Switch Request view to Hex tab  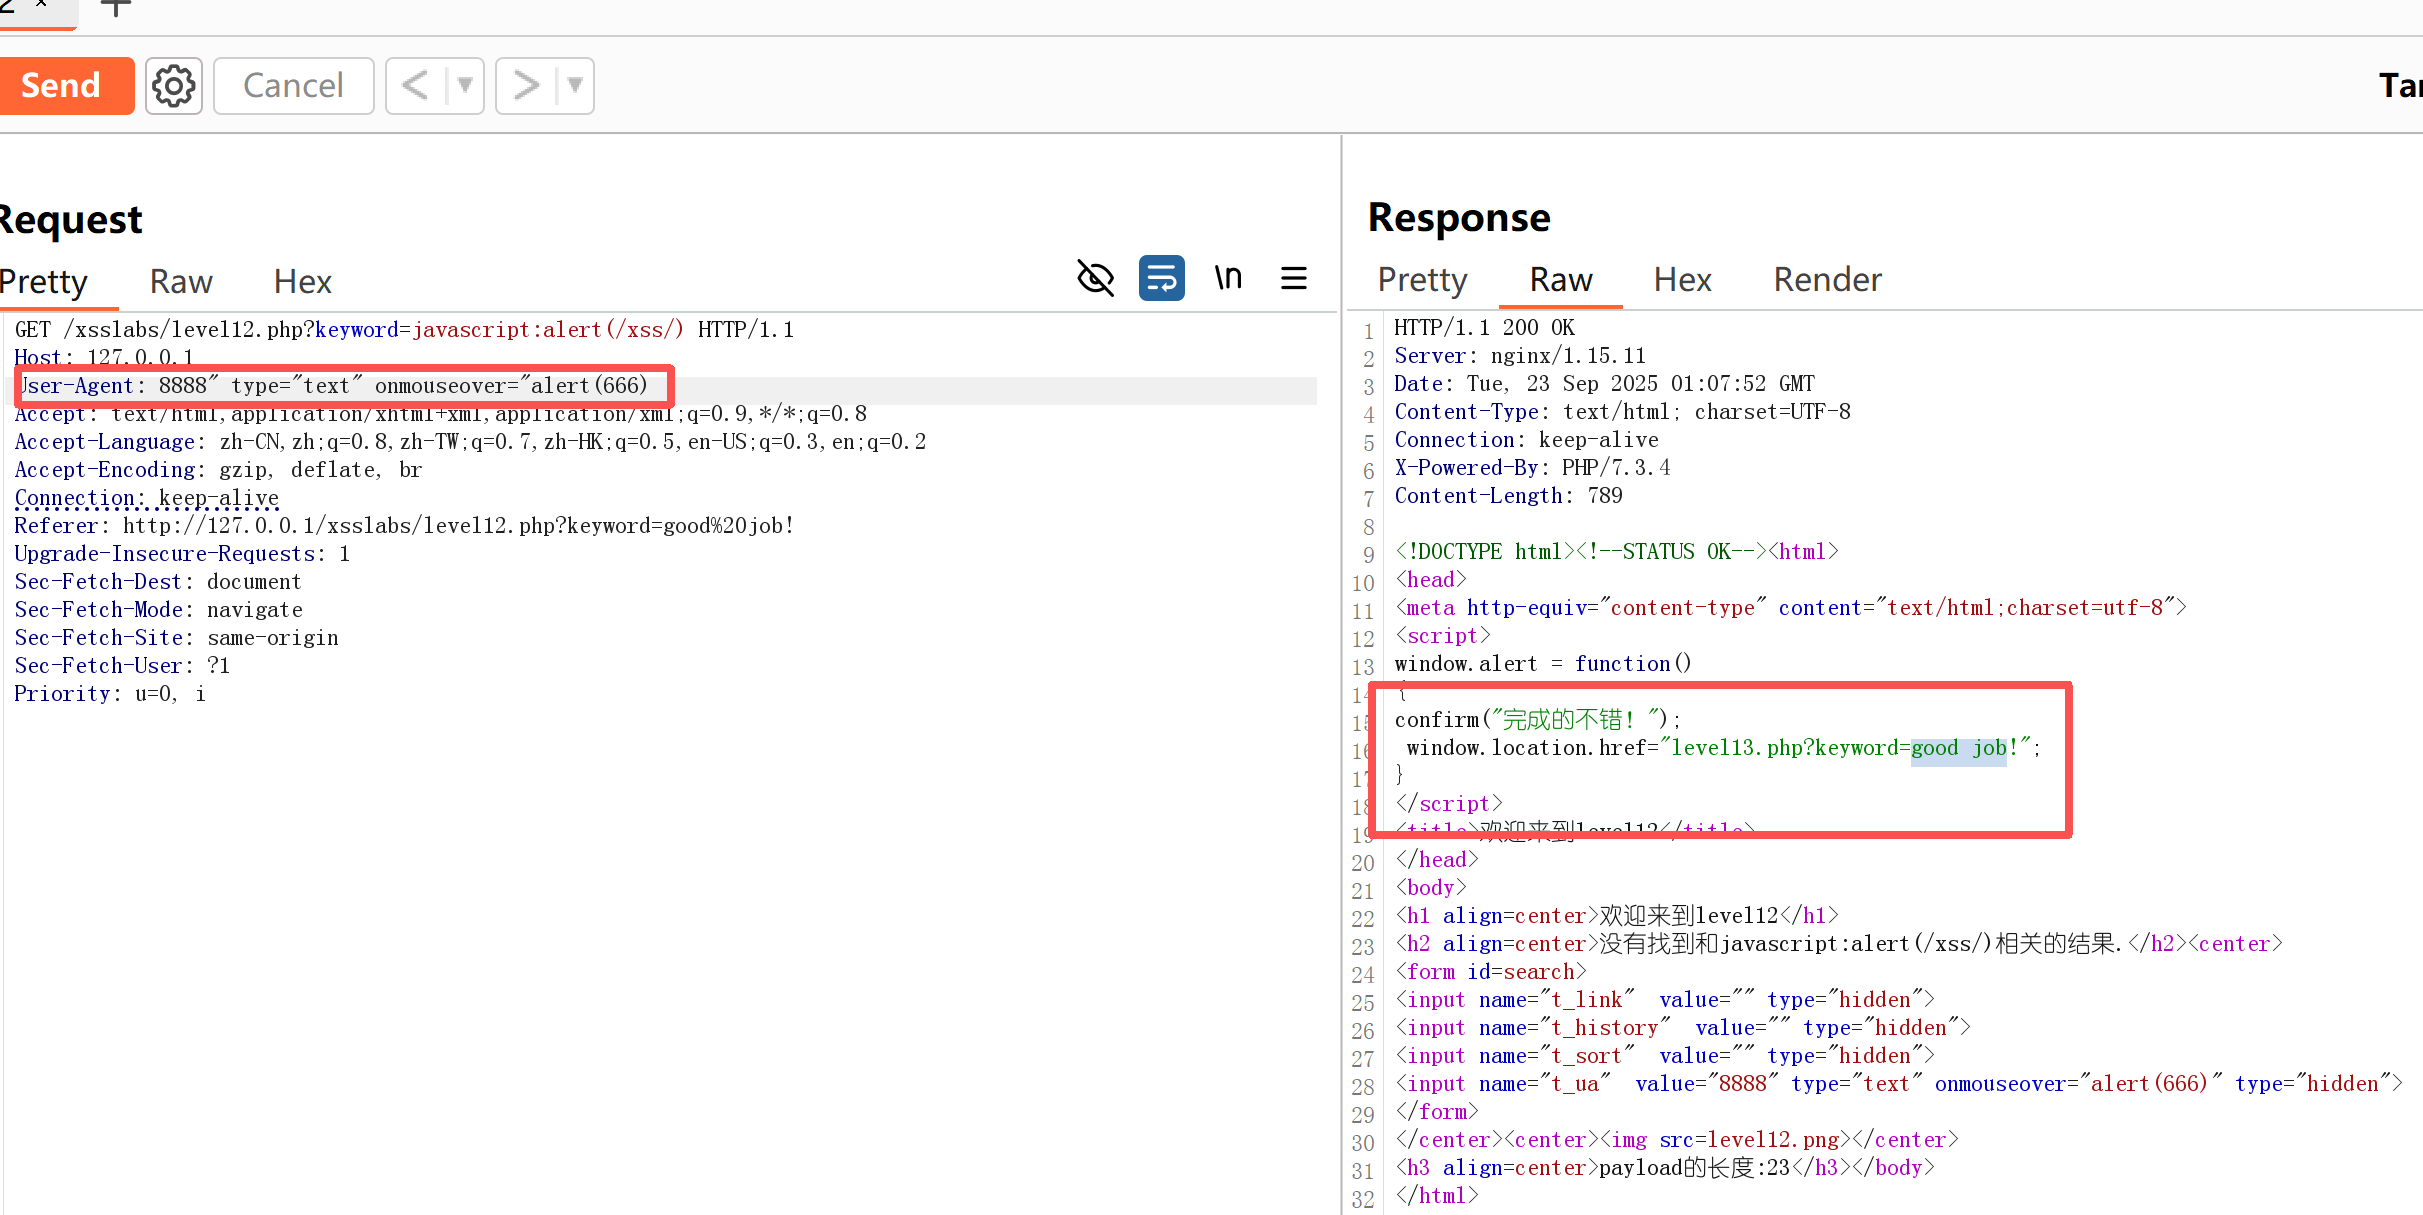pyautogui.click(x=302, y=282)
